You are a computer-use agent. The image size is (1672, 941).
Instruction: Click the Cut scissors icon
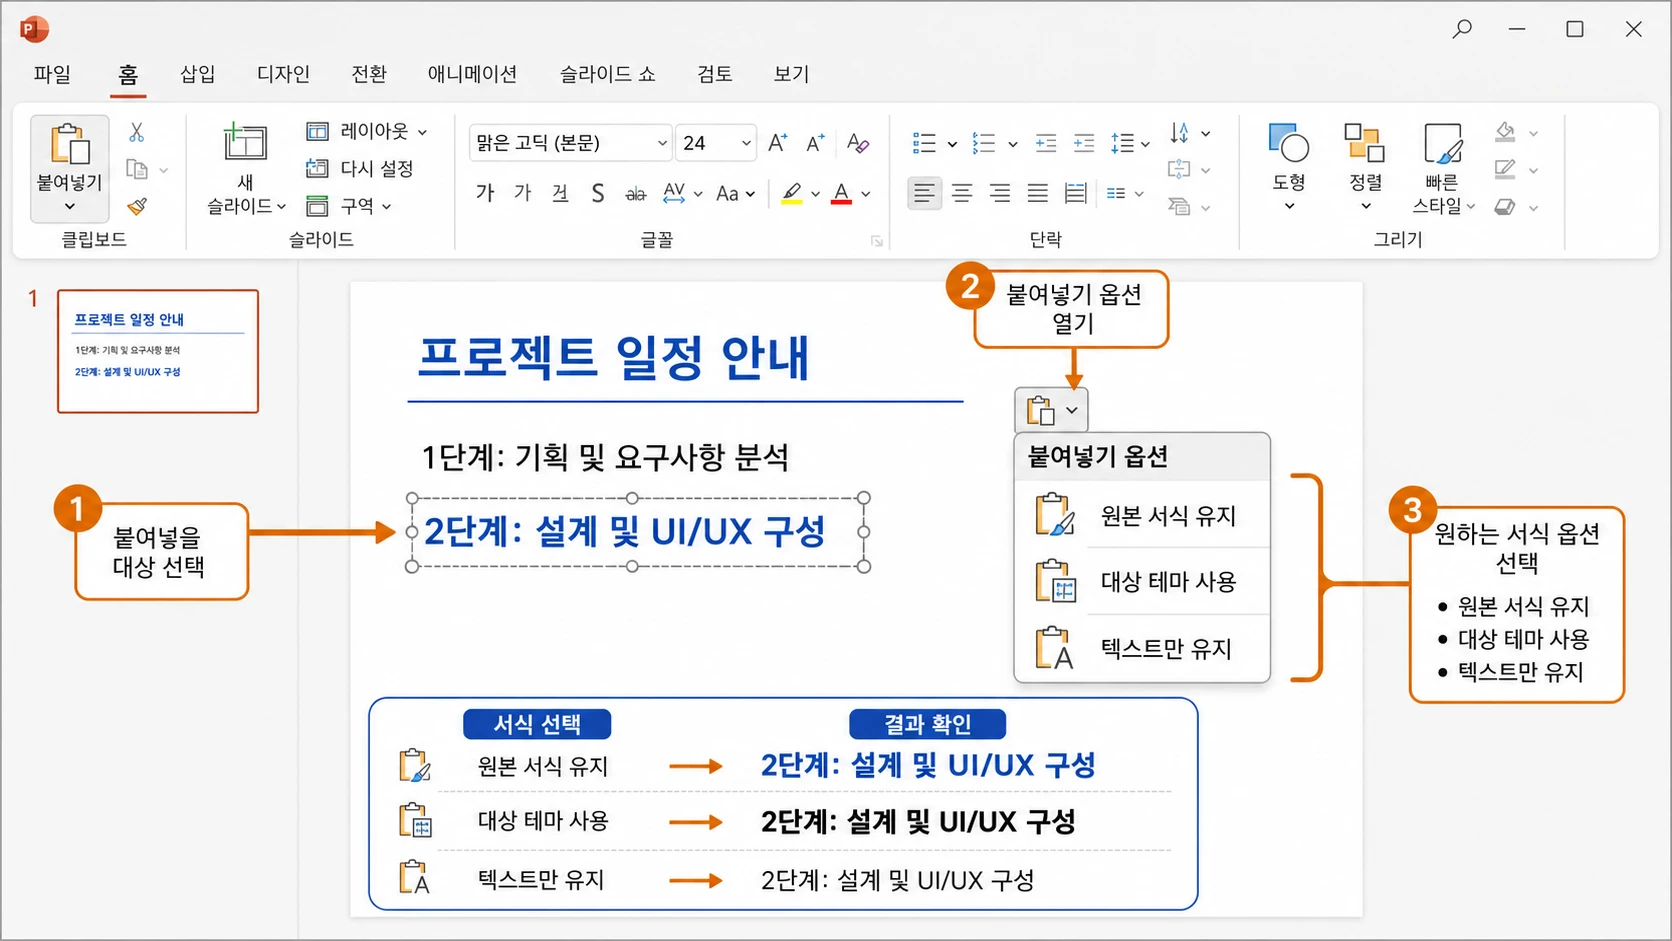point(137,132)
